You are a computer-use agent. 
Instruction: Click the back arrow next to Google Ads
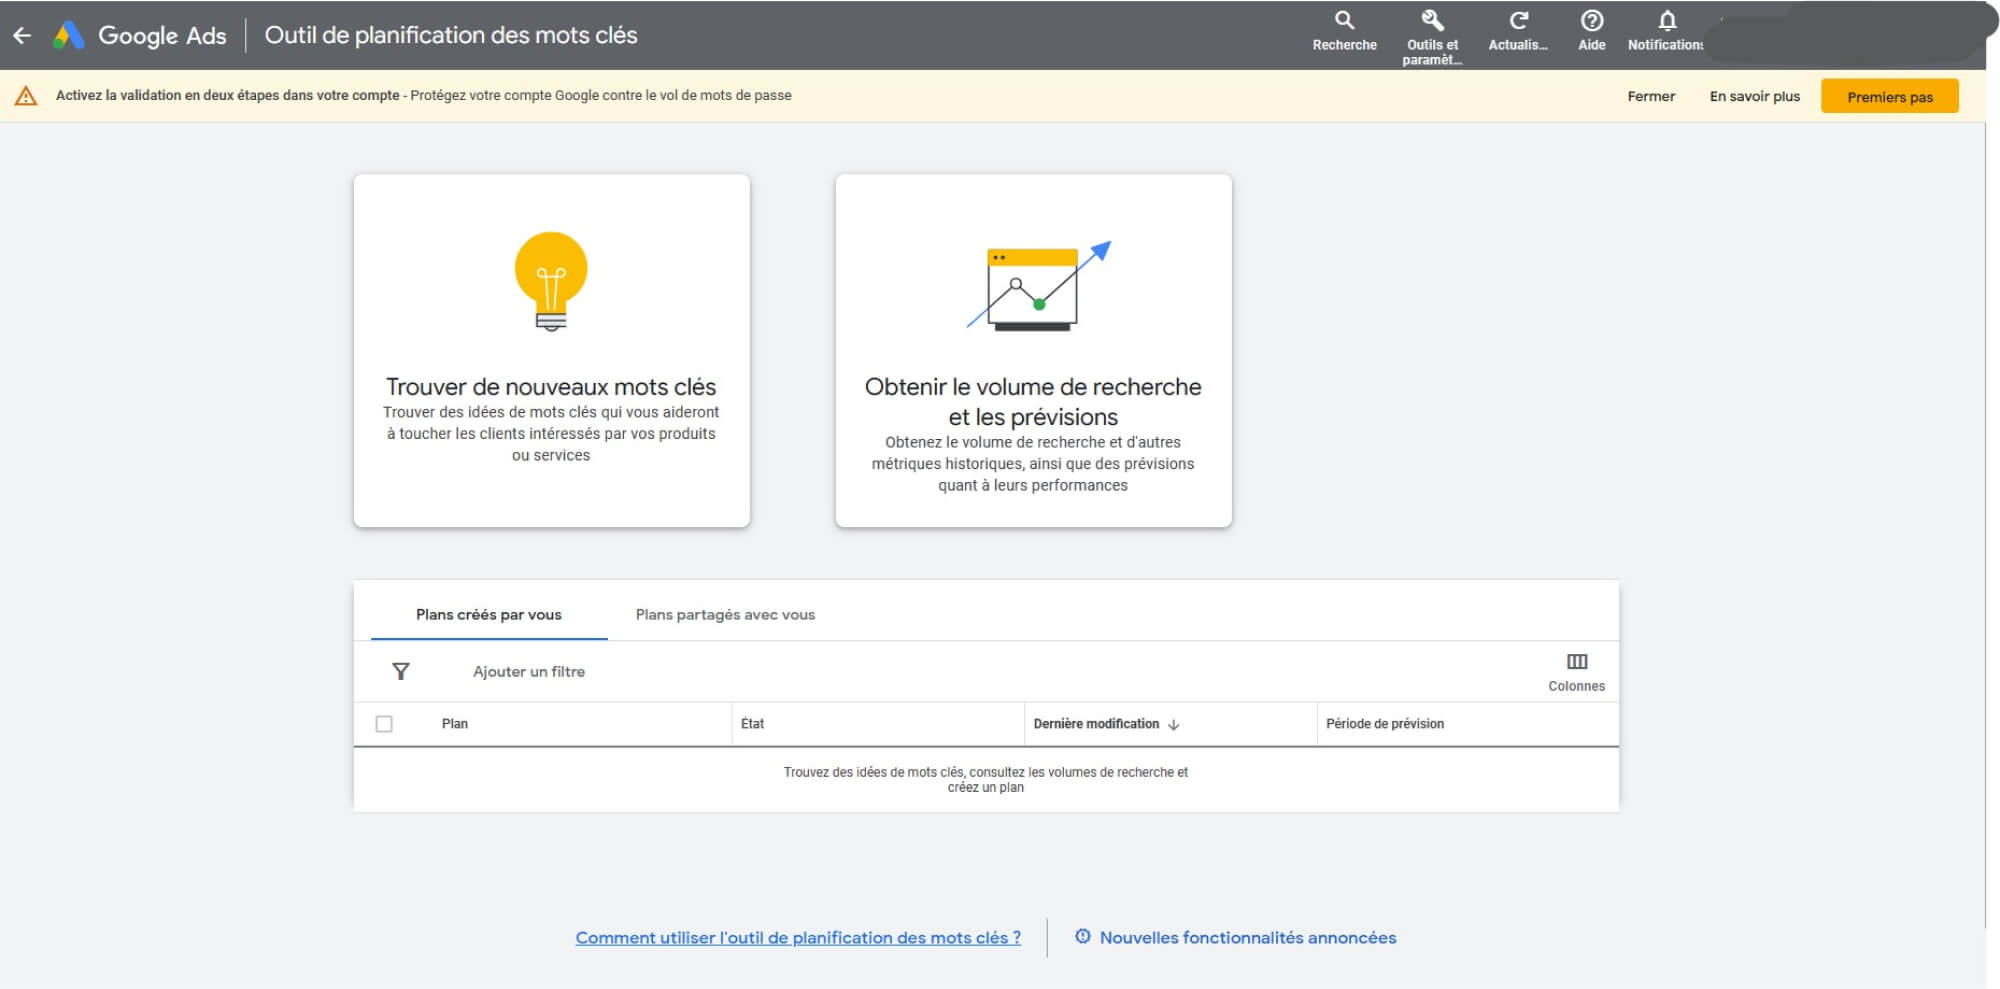point(22,34)
